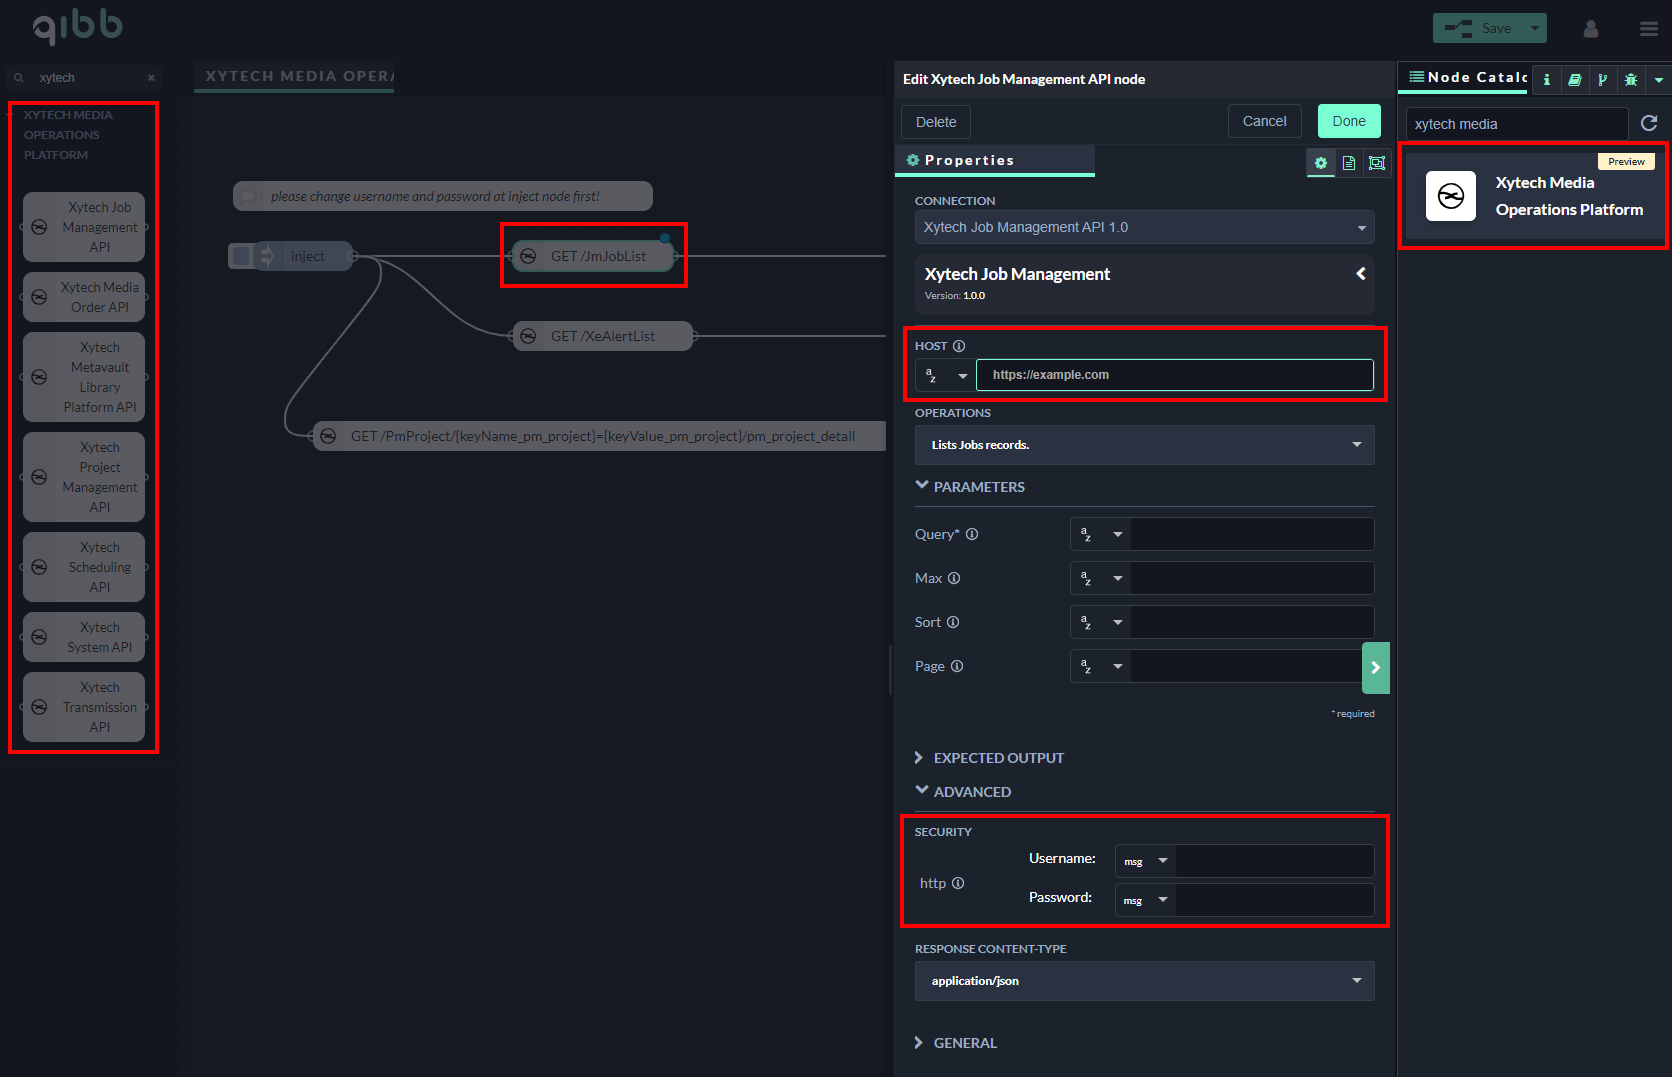Open the debug bug icon tab

click(1631, 79)
